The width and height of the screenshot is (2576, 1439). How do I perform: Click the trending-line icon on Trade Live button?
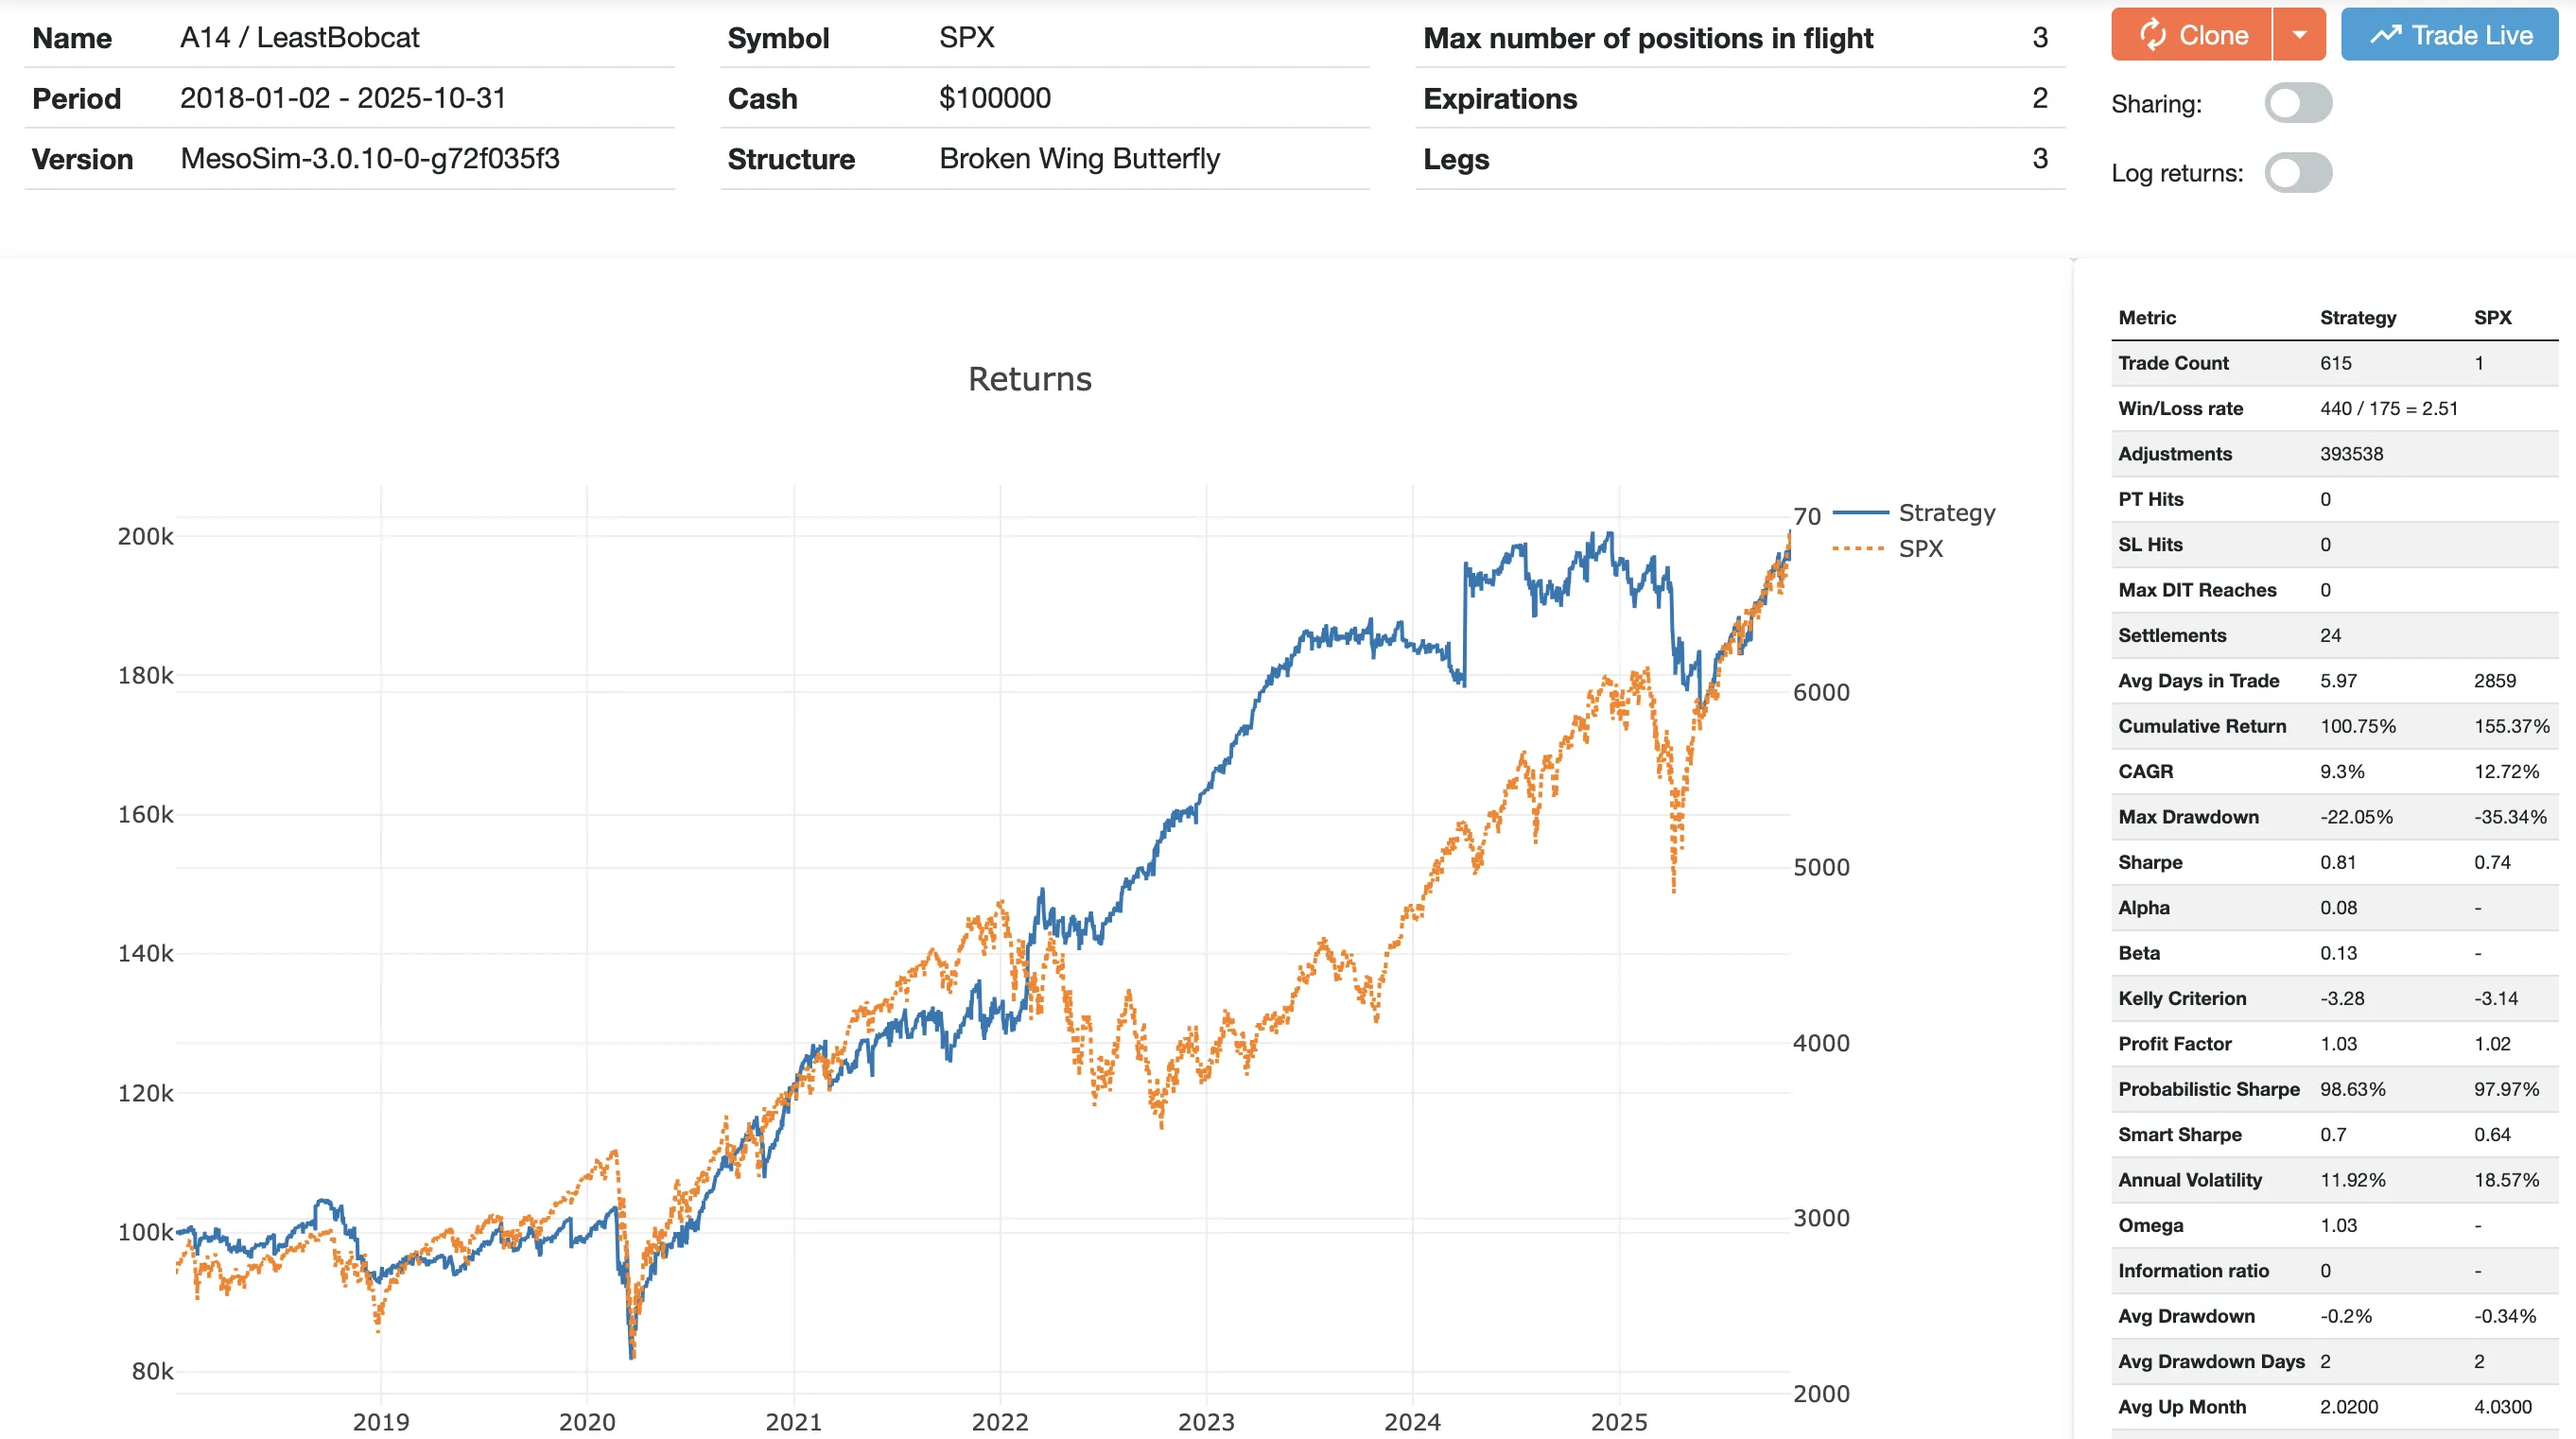pyautogui.click(x=2388, y=34)
